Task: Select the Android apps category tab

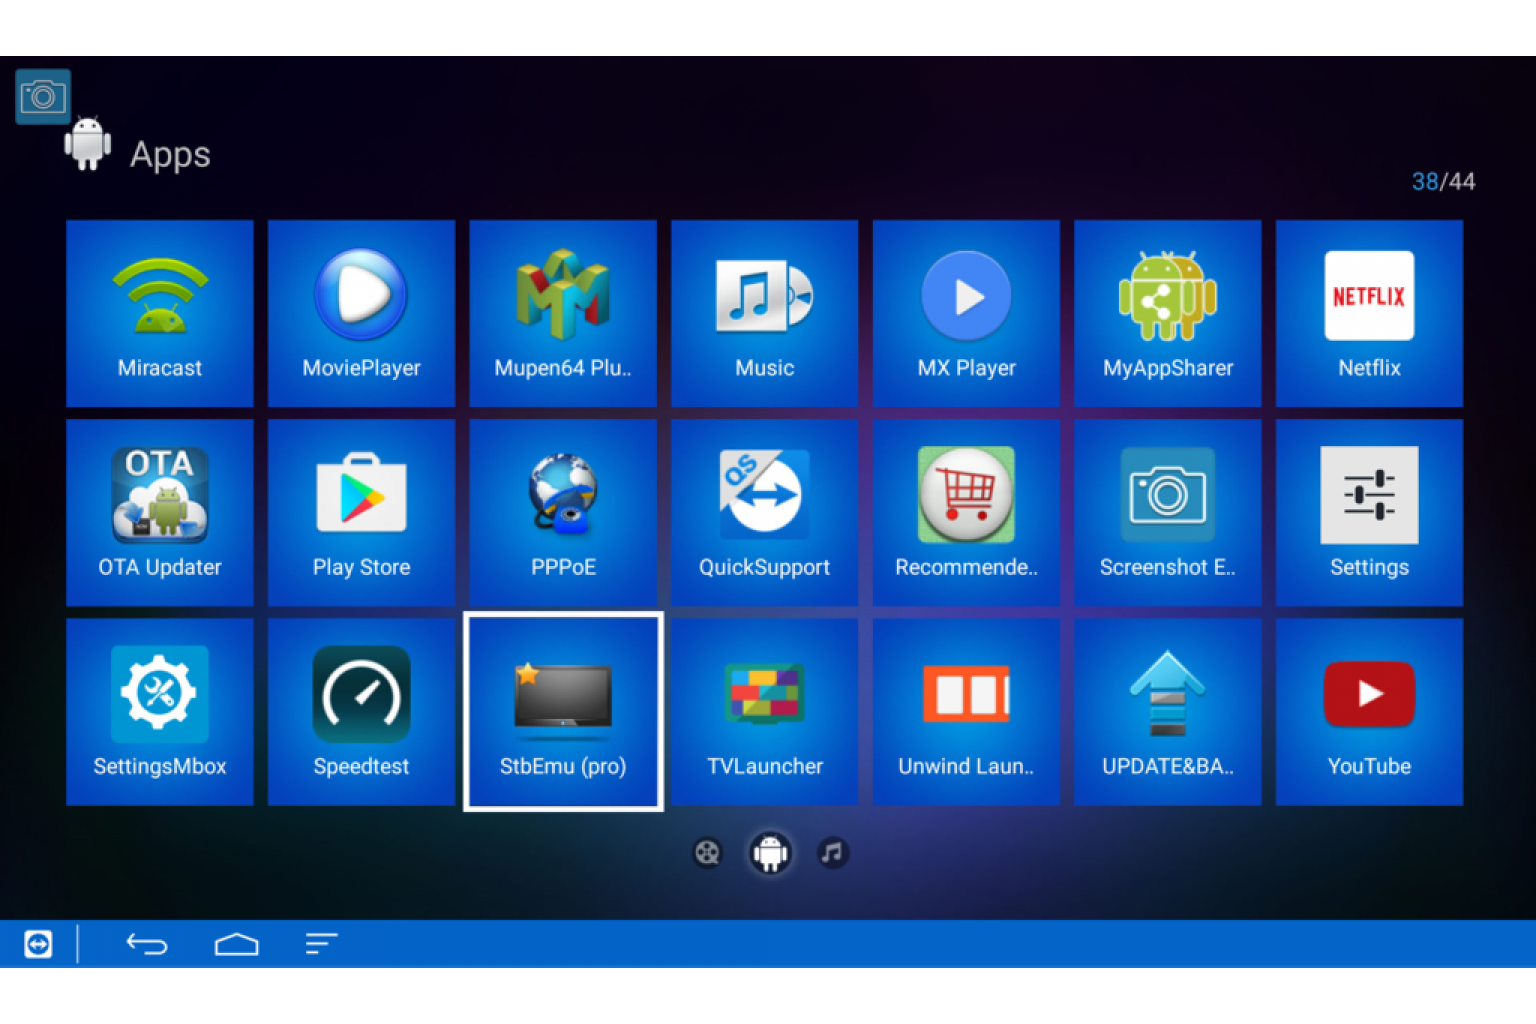Action: click(770, 853)
